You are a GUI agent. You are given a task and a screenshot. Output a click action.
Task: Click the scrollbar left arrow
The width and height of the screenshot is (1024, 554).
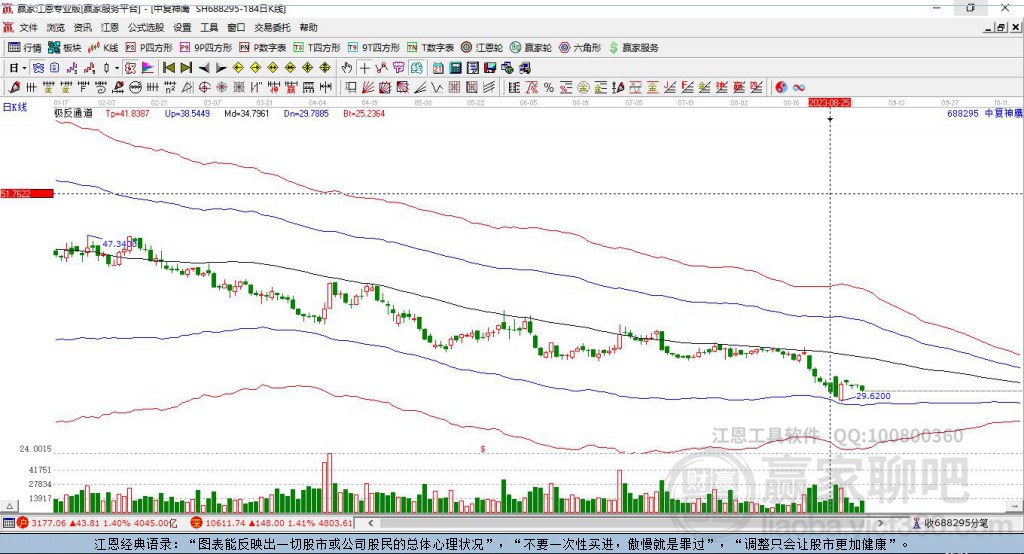point(371,523)
